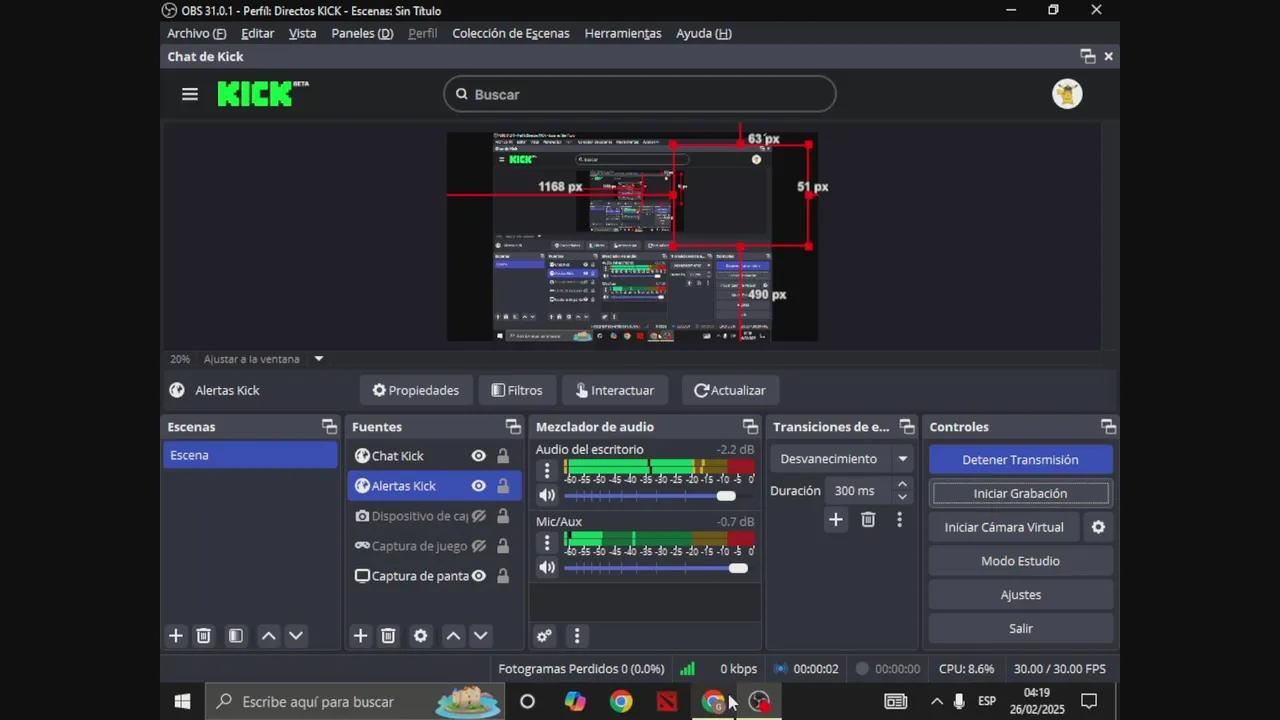
Task: Hide the Chat Kick source
Action: (479, 456)
